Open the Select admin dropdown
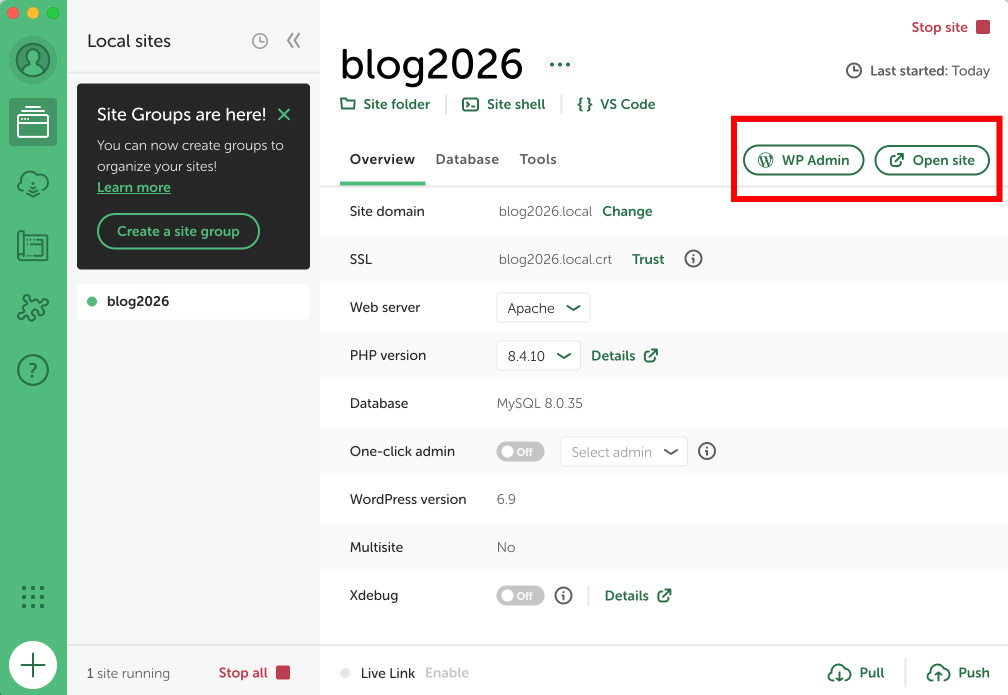Image resolution: width=1008 pixels, height=695 pixels. click(624, 452)
